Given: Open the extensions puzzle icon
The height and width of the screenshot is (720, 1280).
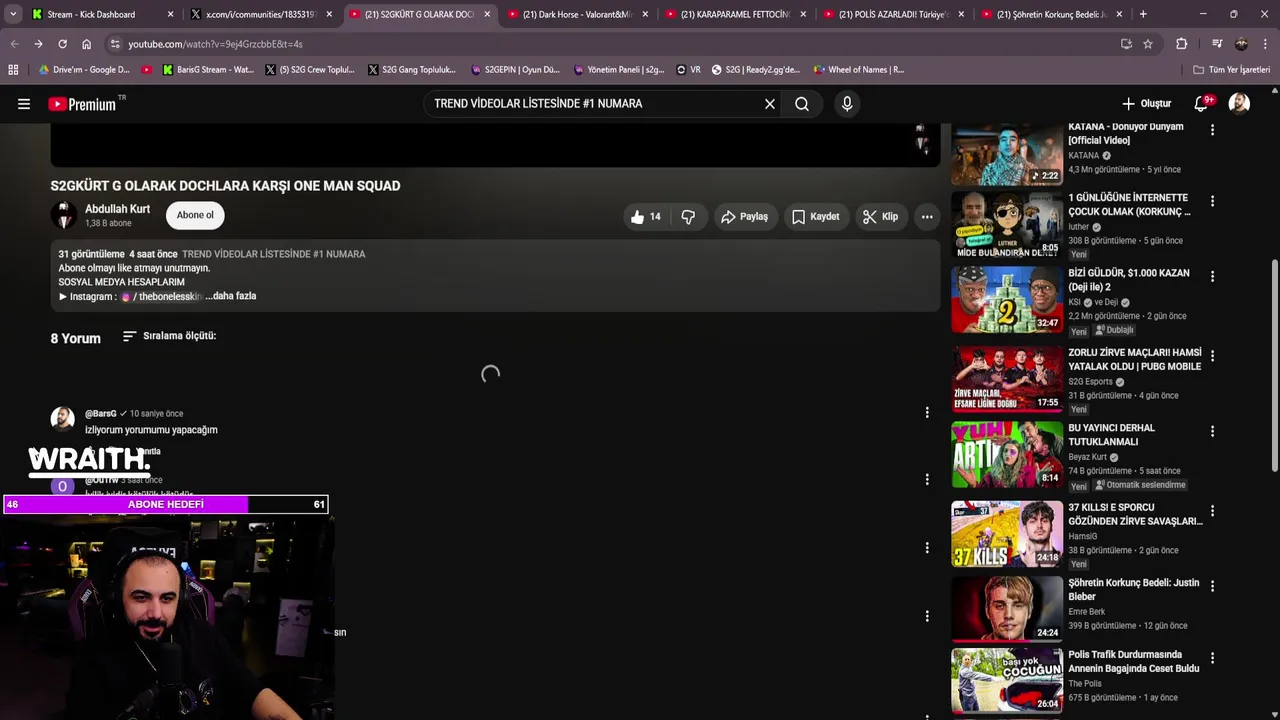Looking at the screenshot, I should (x=1181, y=44).
